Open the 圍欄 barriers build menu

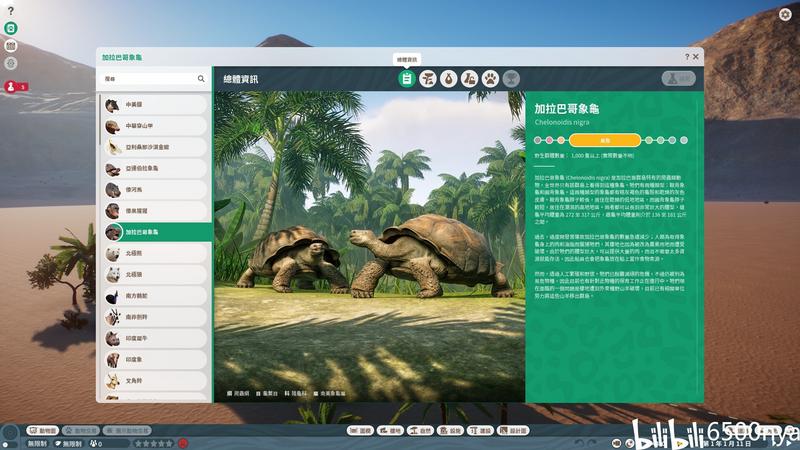pos(360,431)
